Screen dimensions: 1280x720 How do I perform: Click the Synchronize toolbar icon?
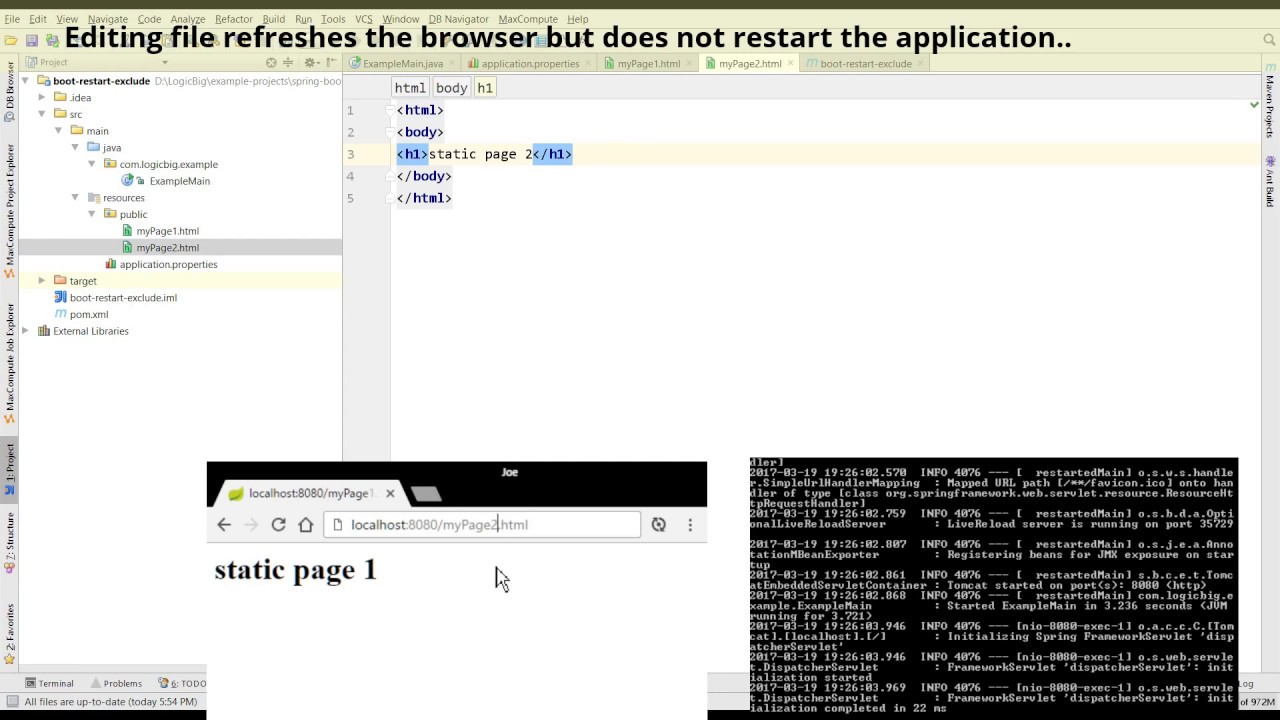(x=53, y=40)
